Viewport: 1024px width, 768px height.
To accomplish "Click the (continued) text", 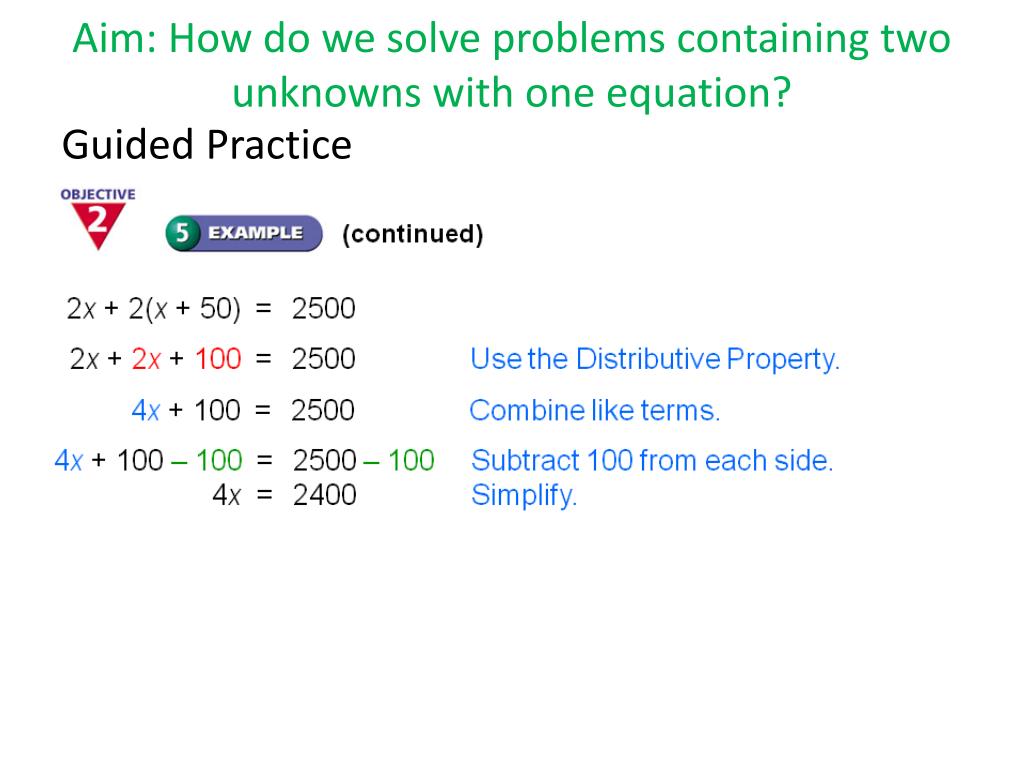I will click(x=413, y=234).
